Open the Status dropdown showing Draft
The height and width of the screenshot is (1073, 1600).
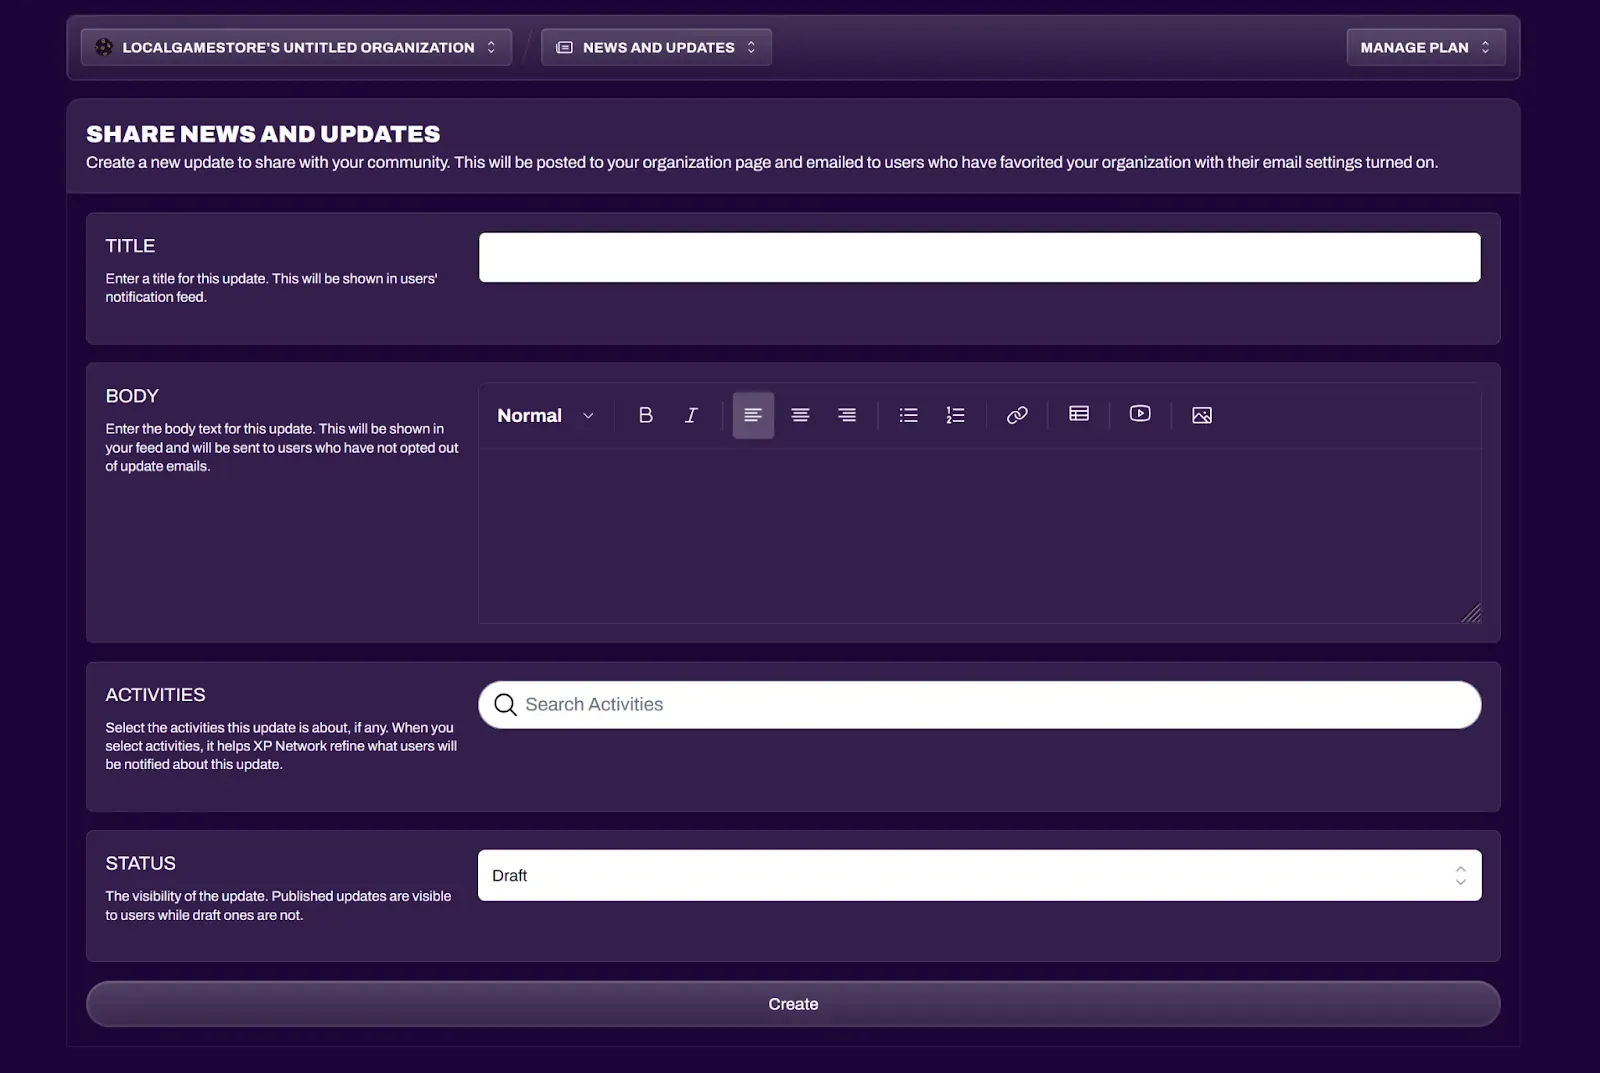click(979, 874)
